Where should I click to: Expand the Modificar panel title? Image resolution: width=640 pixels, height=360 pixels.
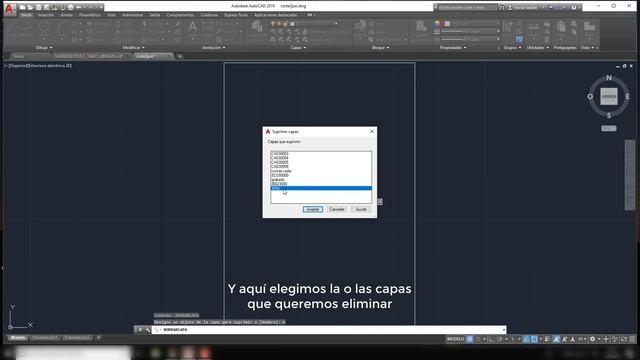(134, 48)
